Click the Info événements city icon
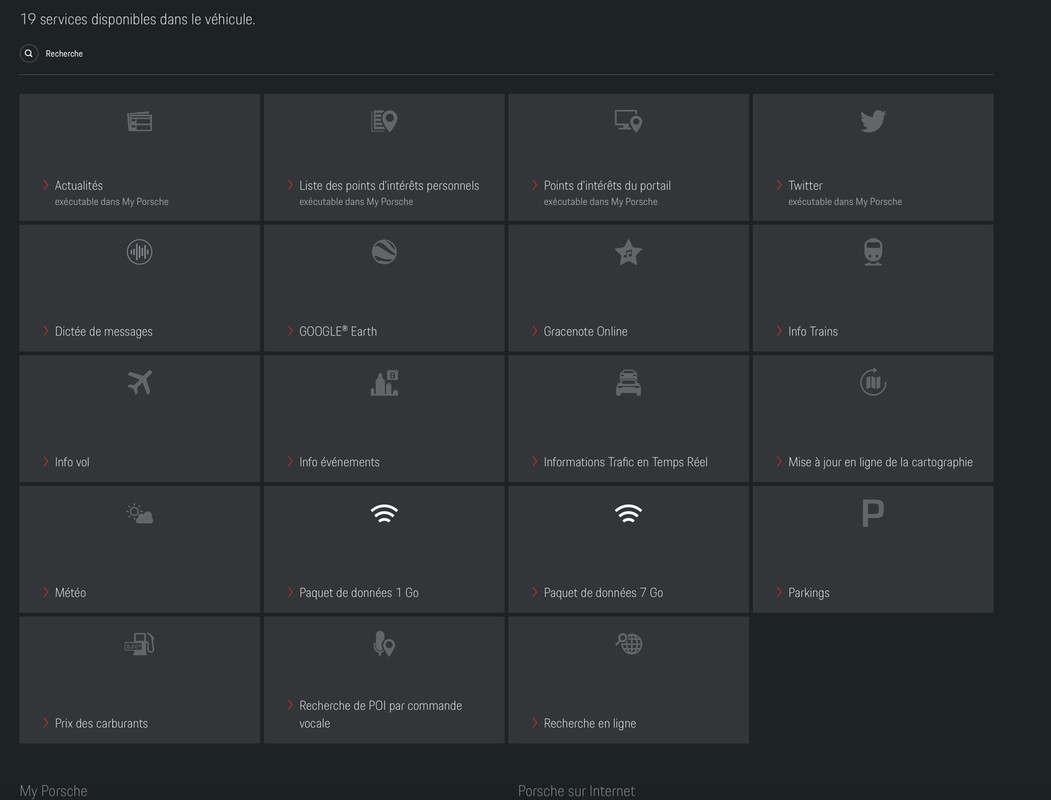The image size is (1051, 800). click(x=384, y=383)
